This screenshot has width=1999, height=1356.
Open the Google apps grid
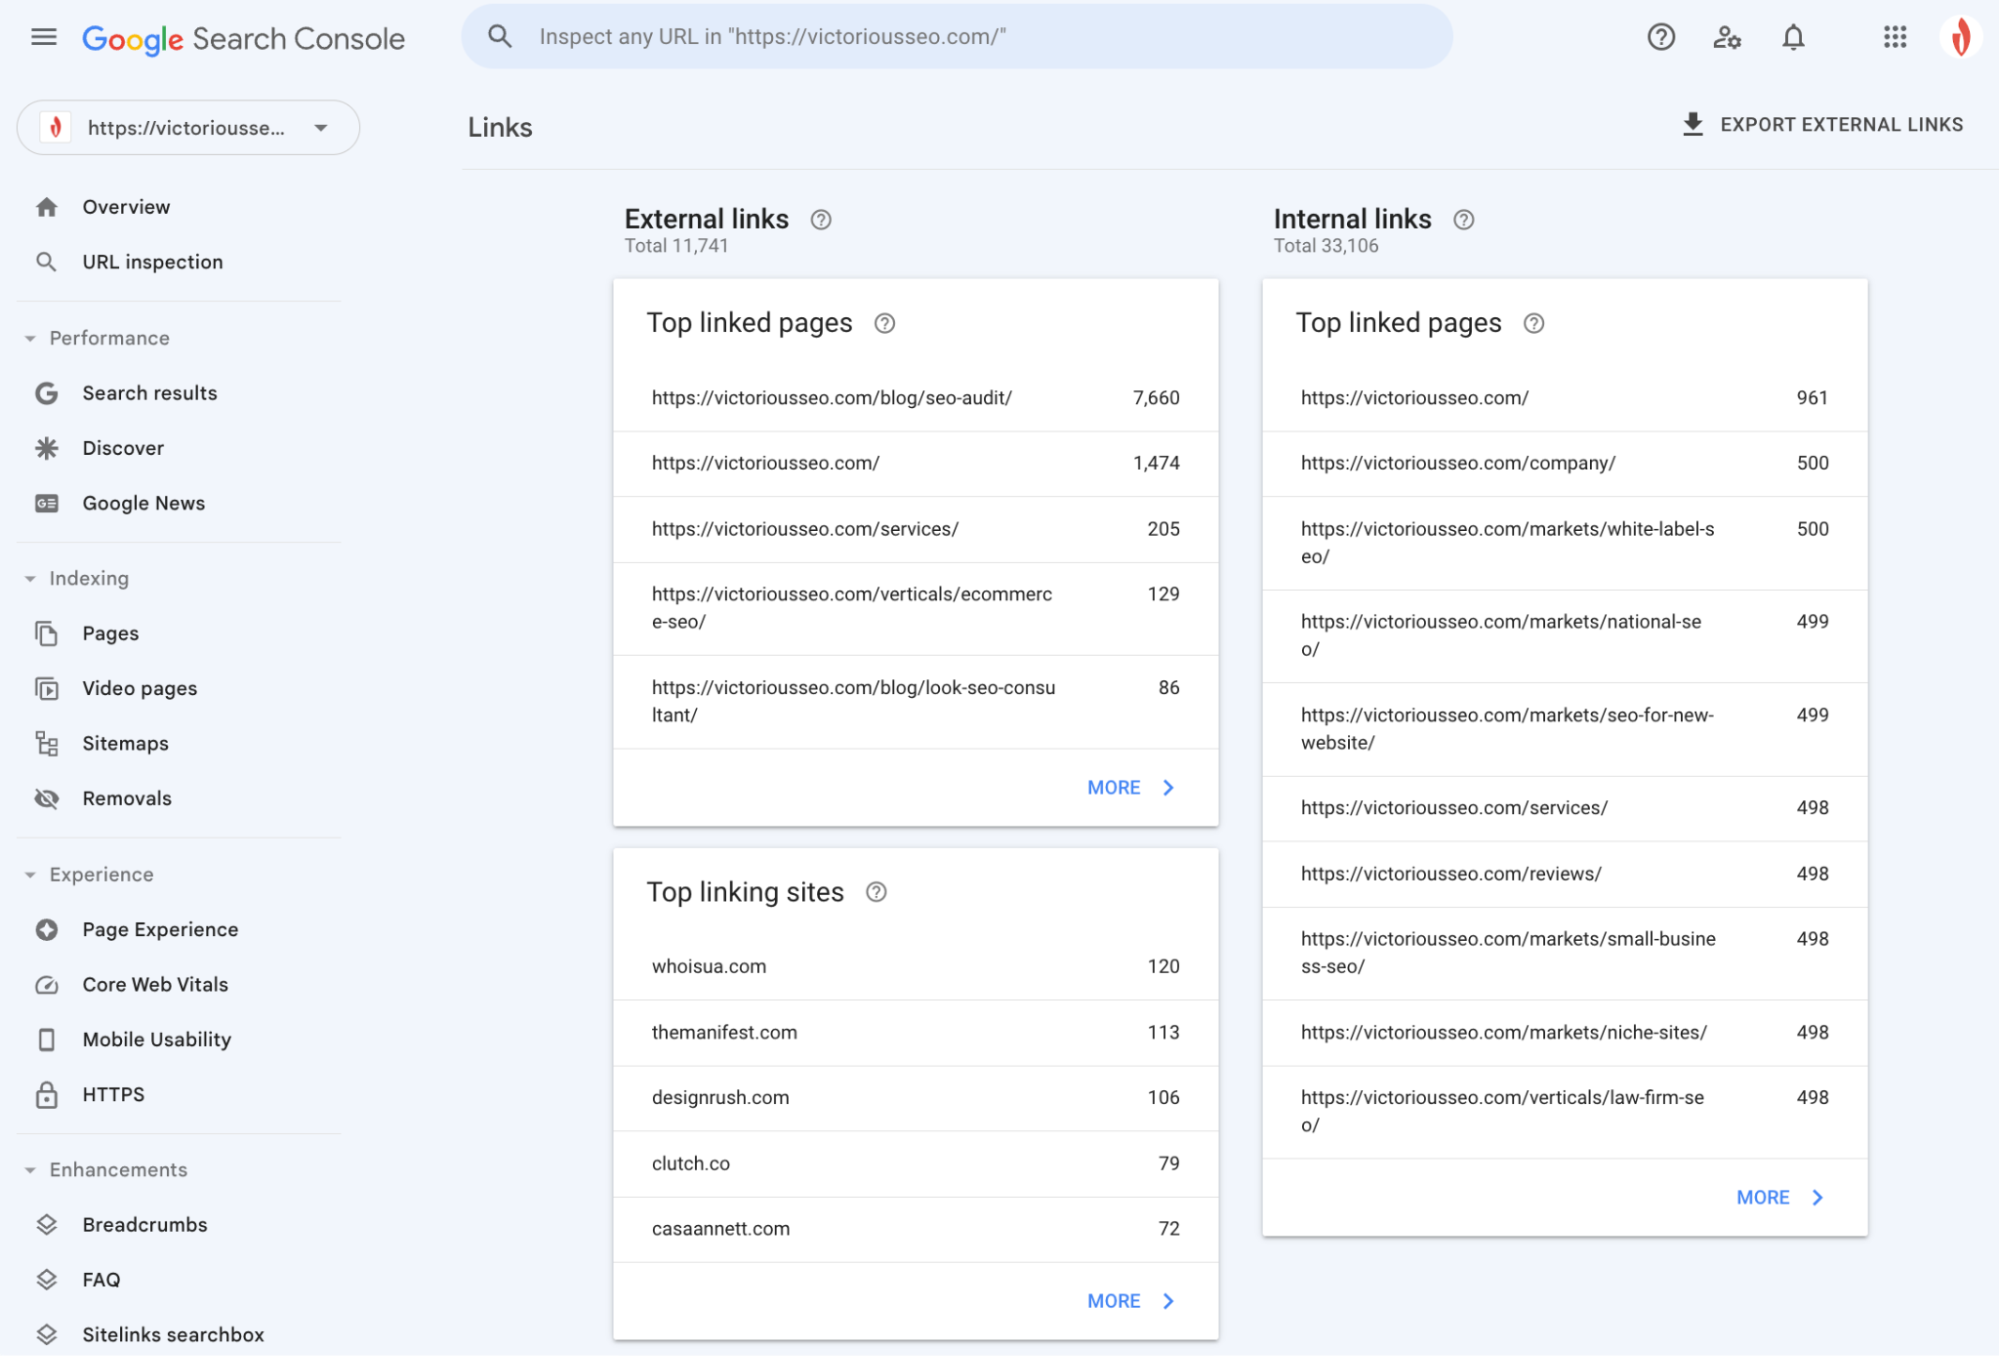[1894, 37]
